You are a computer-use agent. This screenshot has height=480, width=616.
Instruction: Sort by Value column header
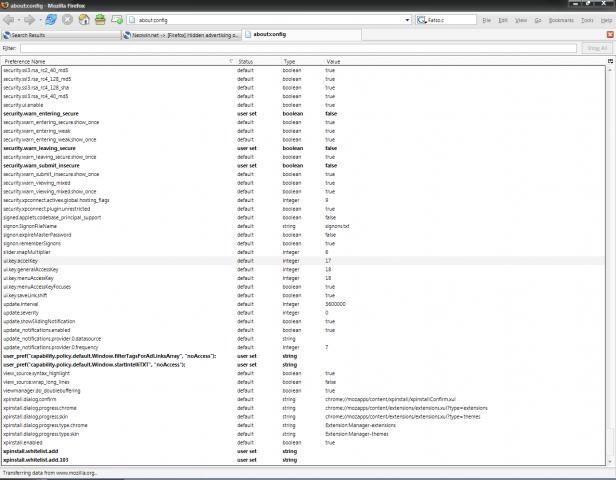point(465,61)
